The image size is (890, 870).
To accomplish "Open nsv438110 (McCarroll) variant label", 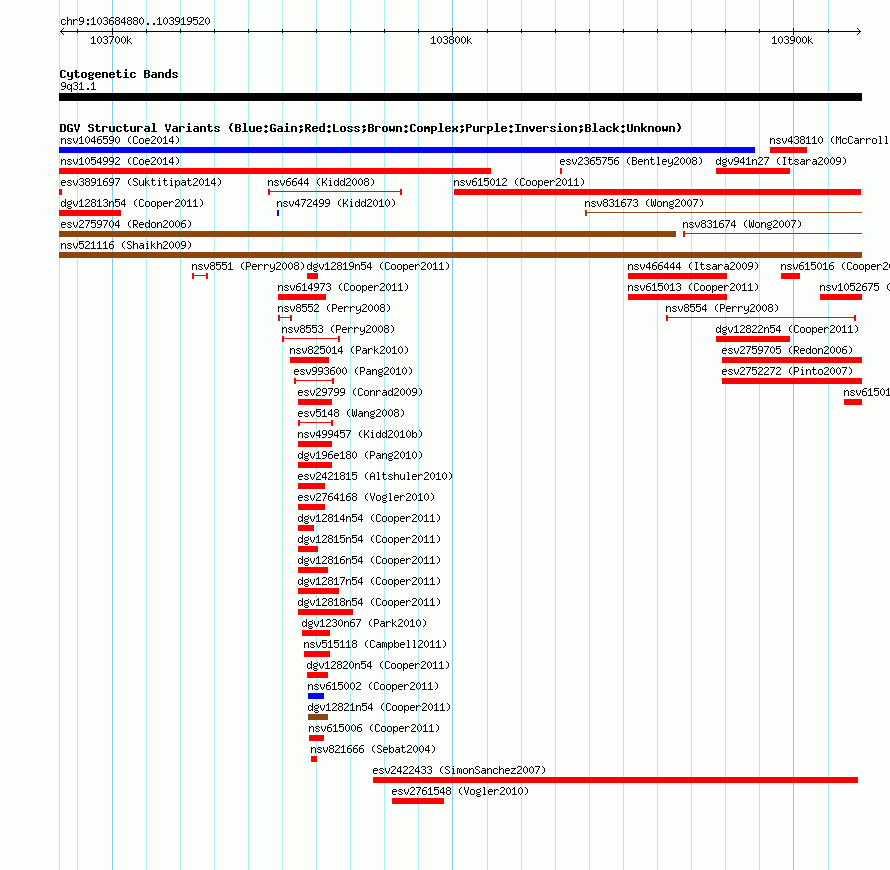I will (x=829, y=140).
